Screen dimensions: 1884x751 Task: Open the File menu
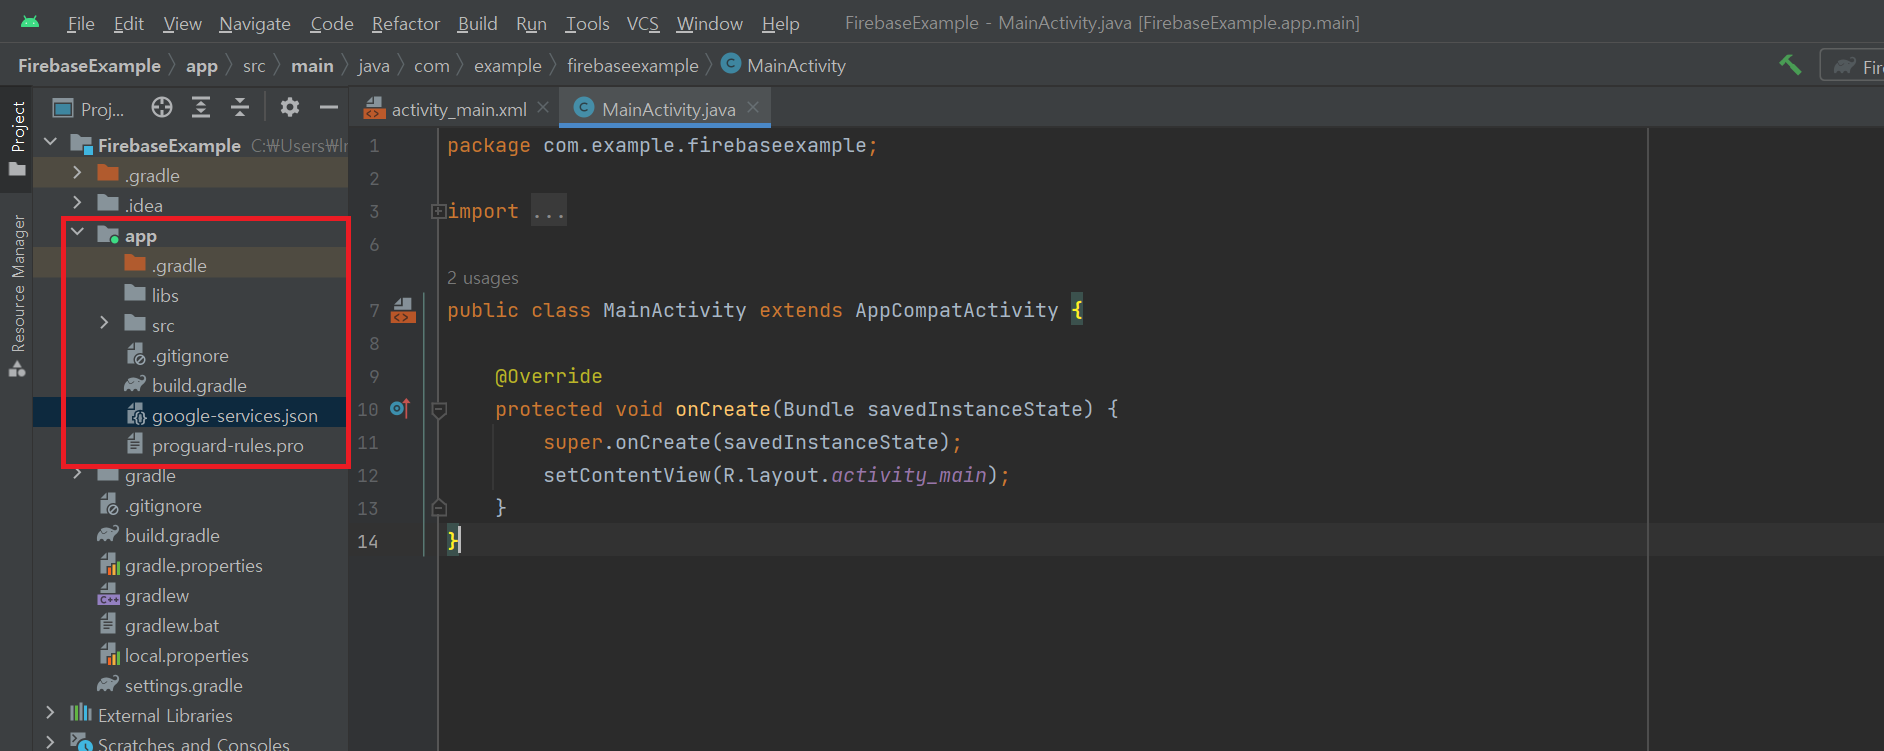(81, 23)
